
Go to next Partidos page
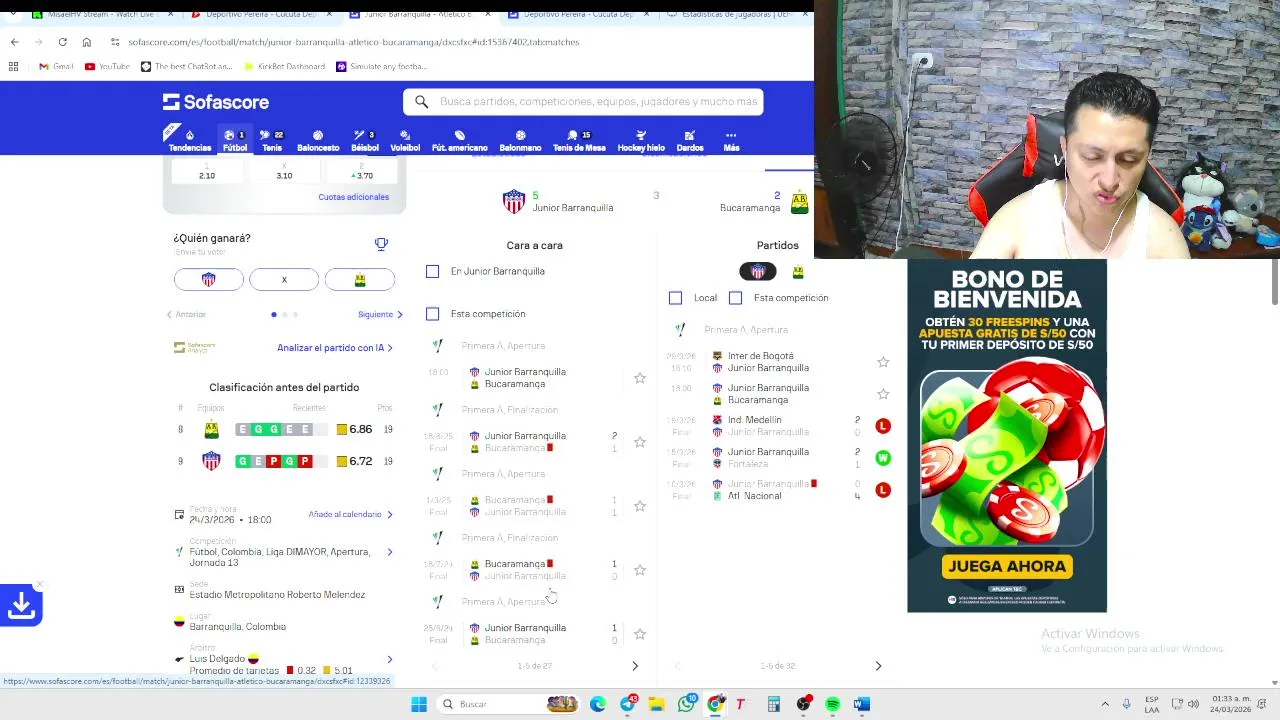pos(878,666)
